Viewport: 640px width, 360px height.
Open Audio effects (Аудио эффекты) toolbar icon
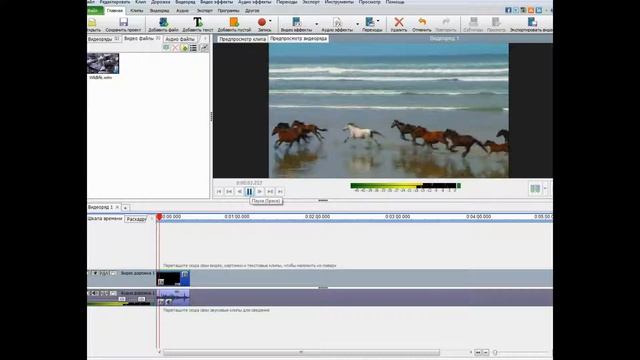337,22
